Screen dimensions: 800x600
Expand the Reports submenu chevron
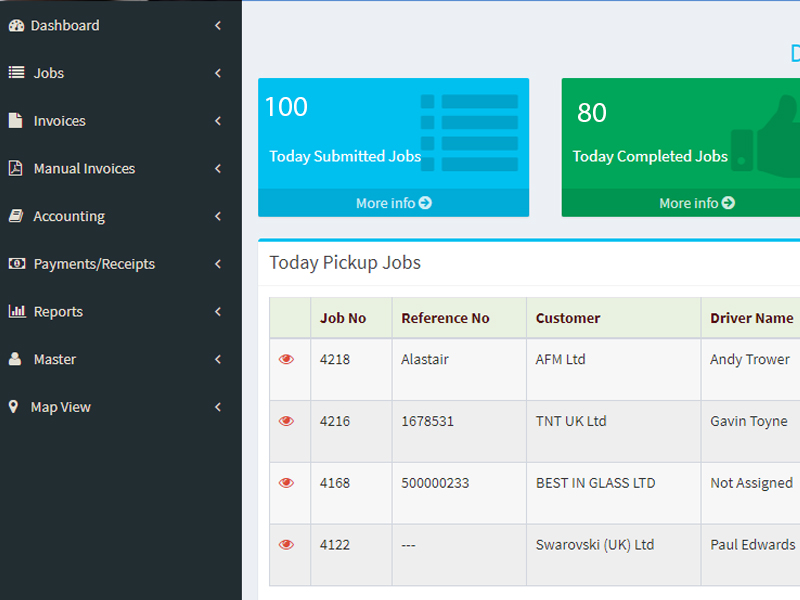(x=218, y=312)
